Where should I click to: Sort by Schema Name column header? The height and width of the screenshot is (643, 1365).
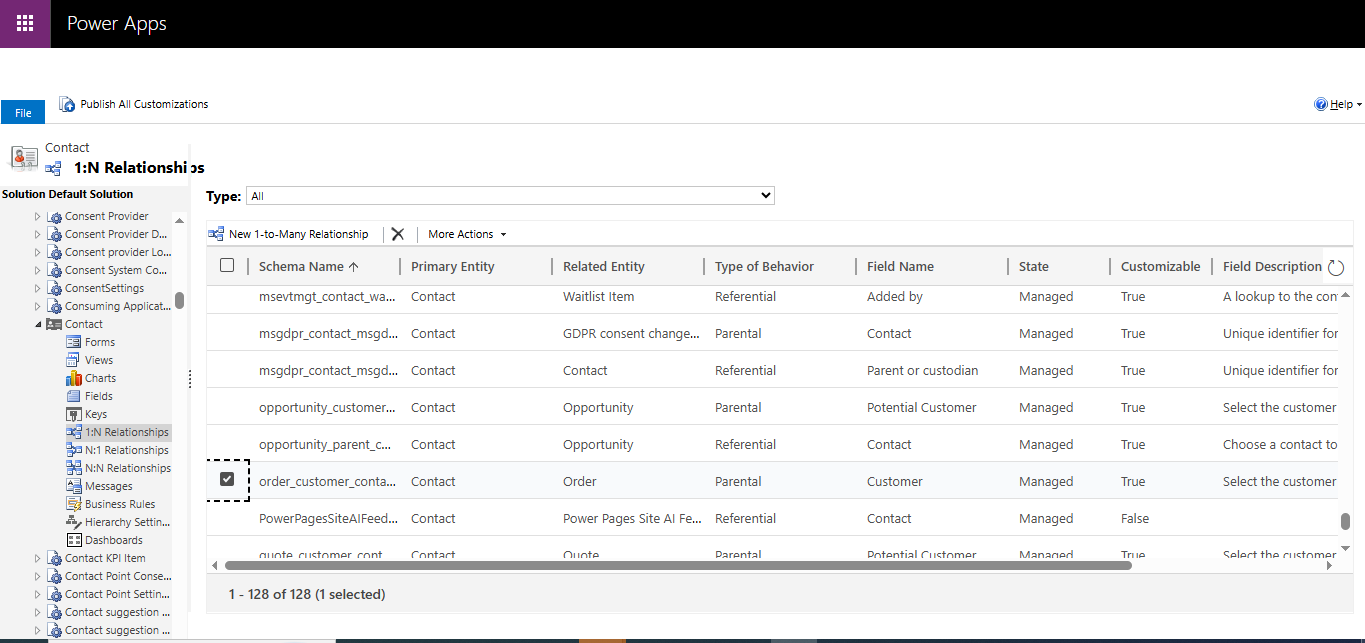tap(308, 267)
